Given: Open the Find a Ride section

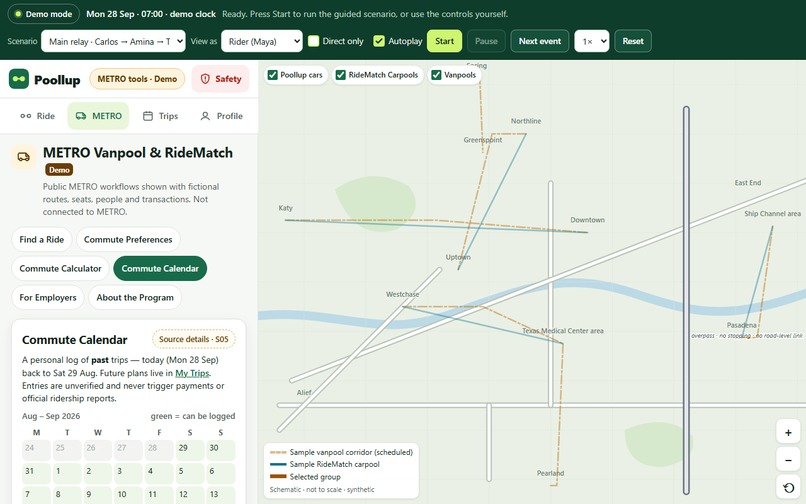Looking at the screenshot, I should click(42, 240).
